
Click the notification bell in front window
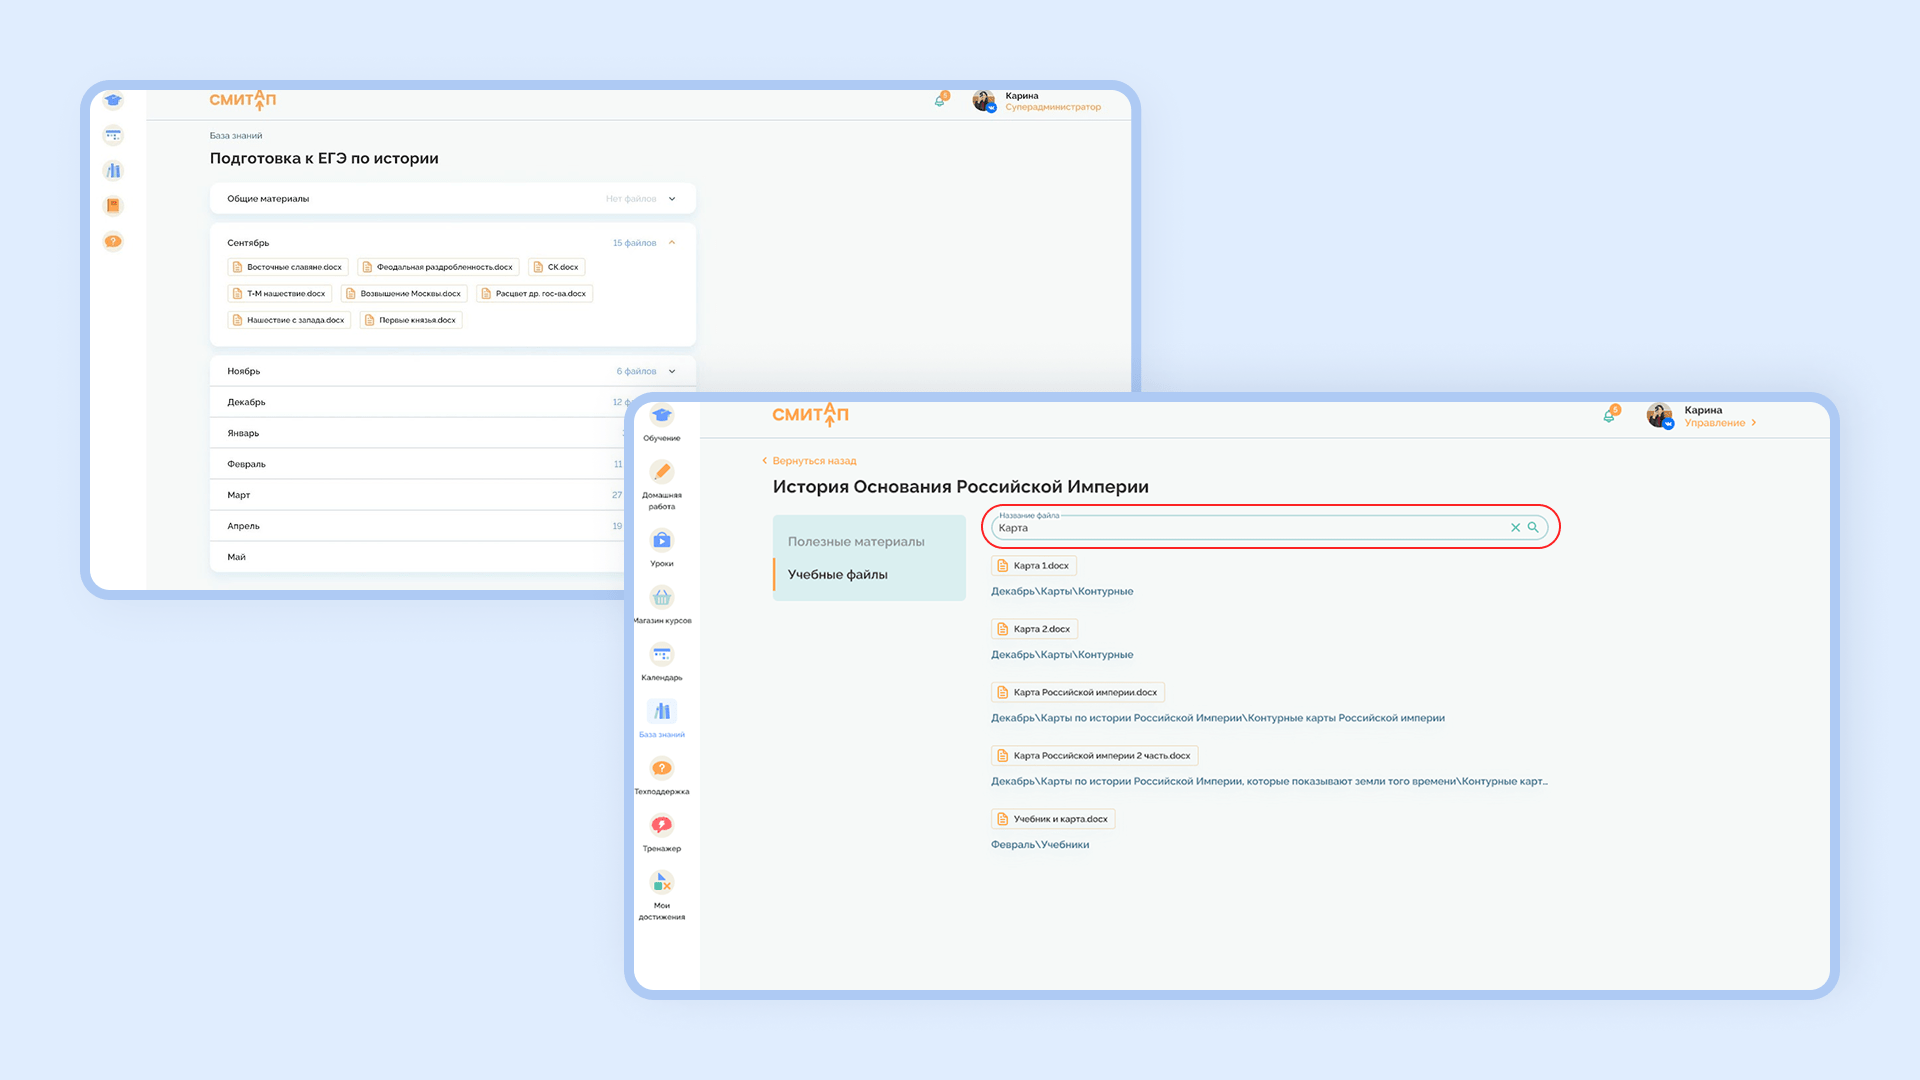coord(1609,416)
